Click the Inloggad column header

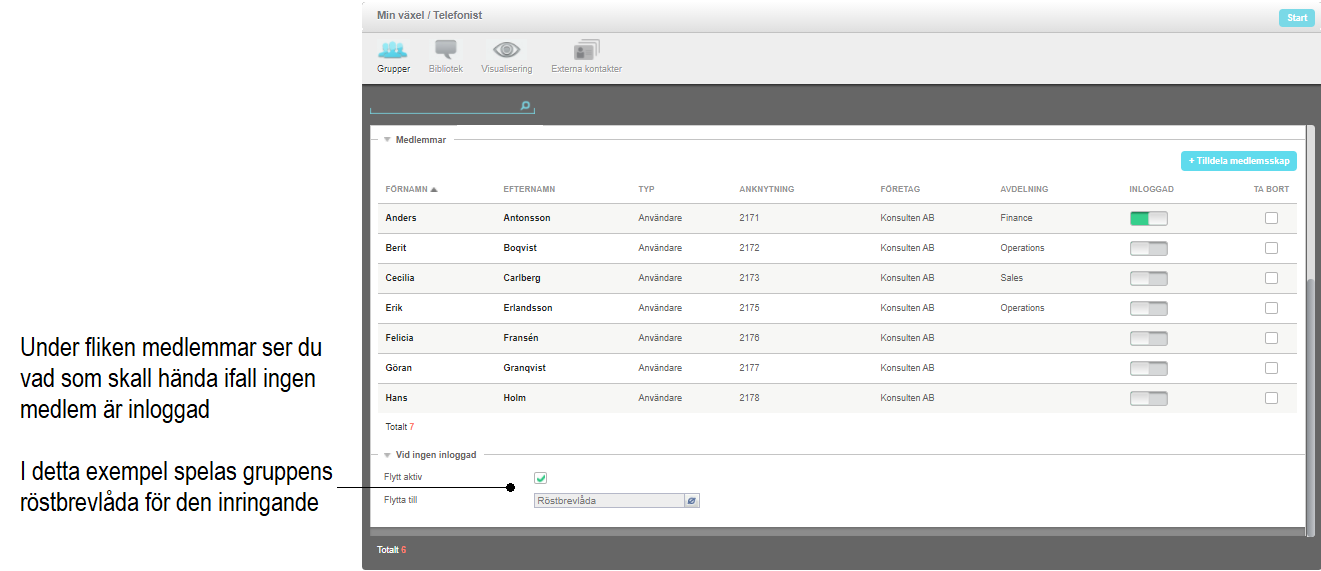tap(1151, 189)
